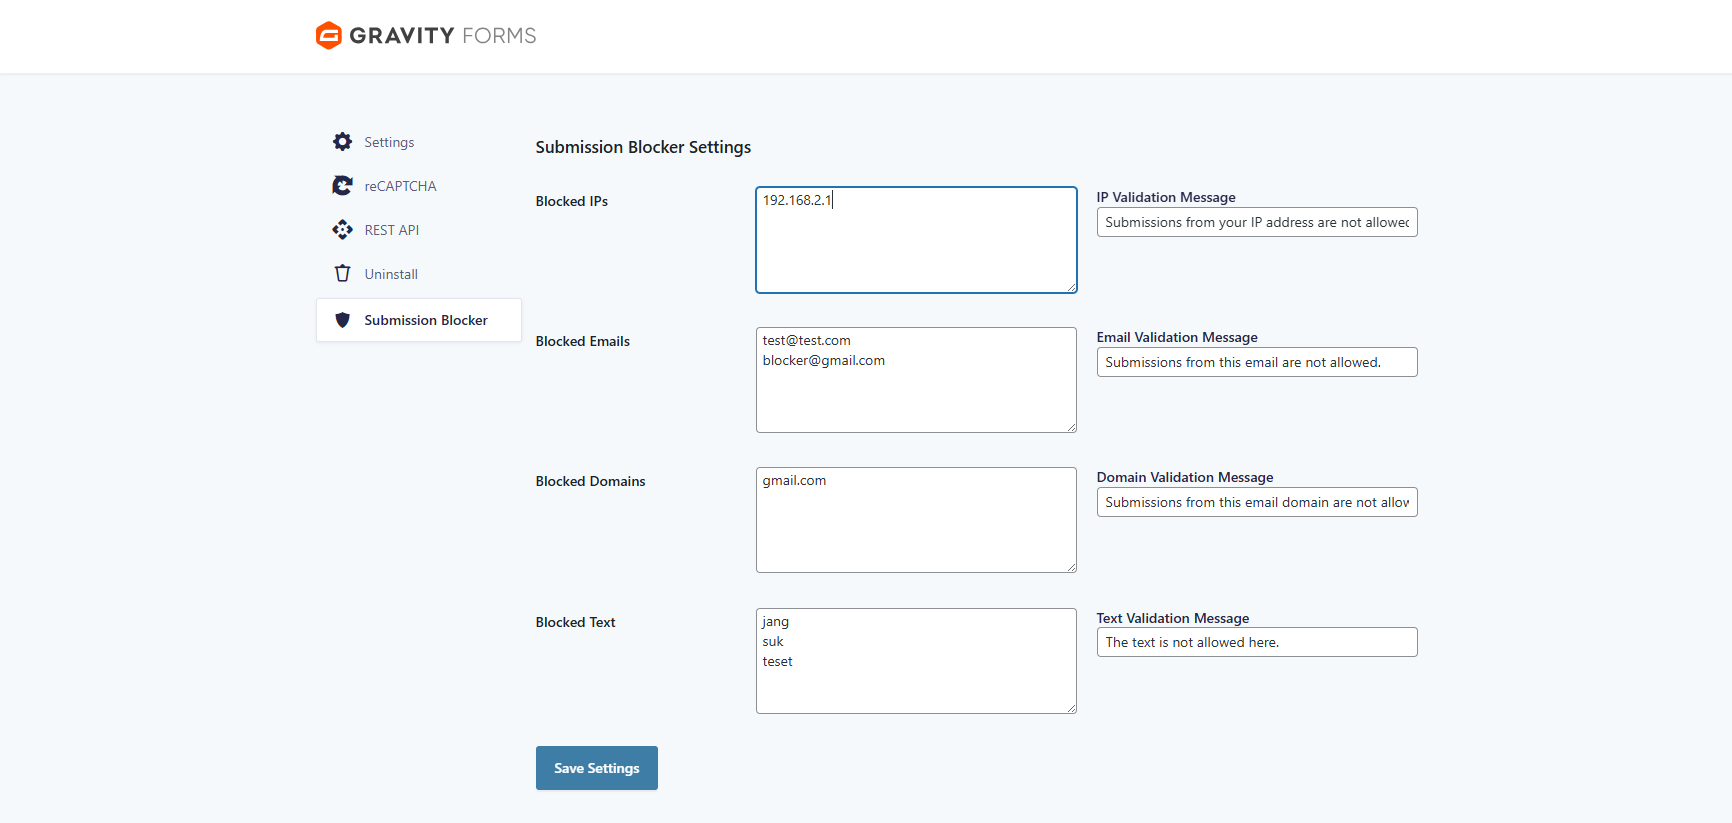The height and width of the screenshot is (823, 1732).
Task: Click the Email Validation Message label
Action: [x=1177, y=337]
